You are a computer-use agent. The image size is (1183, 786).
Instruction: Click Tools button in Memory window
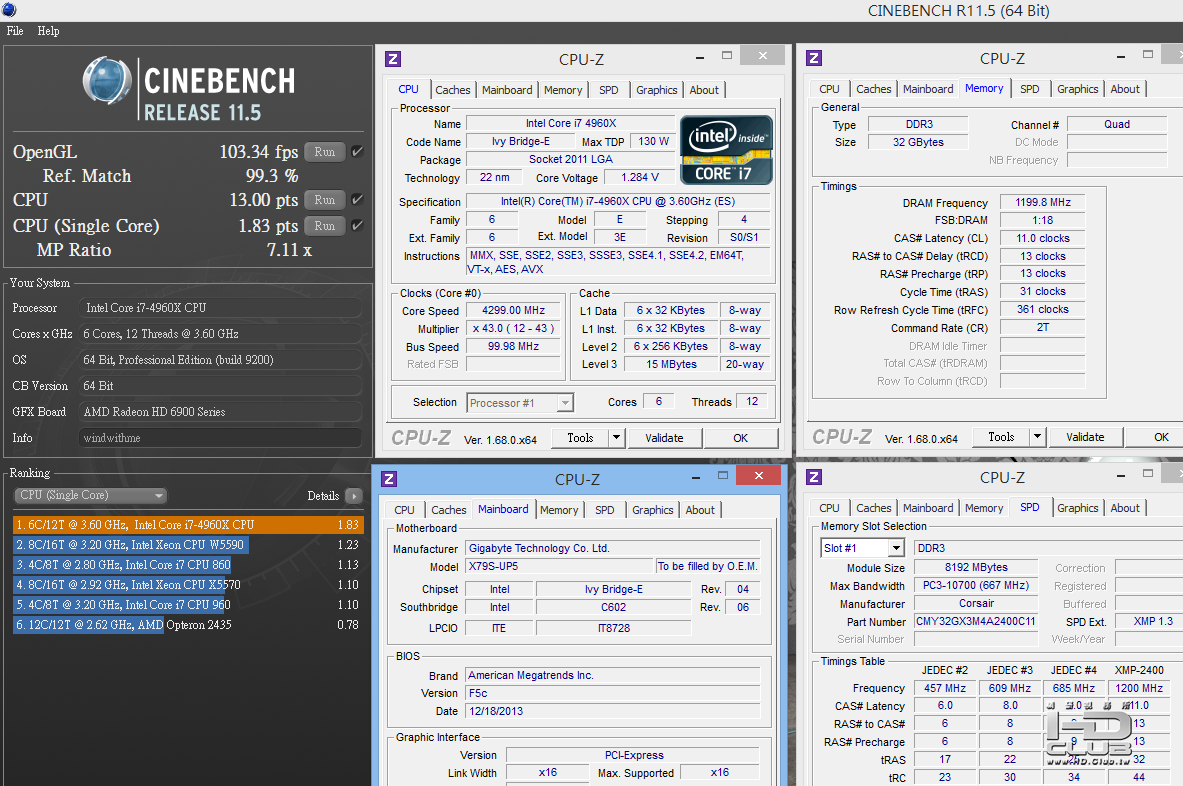pyautogui.click(x=1001, y=437)
